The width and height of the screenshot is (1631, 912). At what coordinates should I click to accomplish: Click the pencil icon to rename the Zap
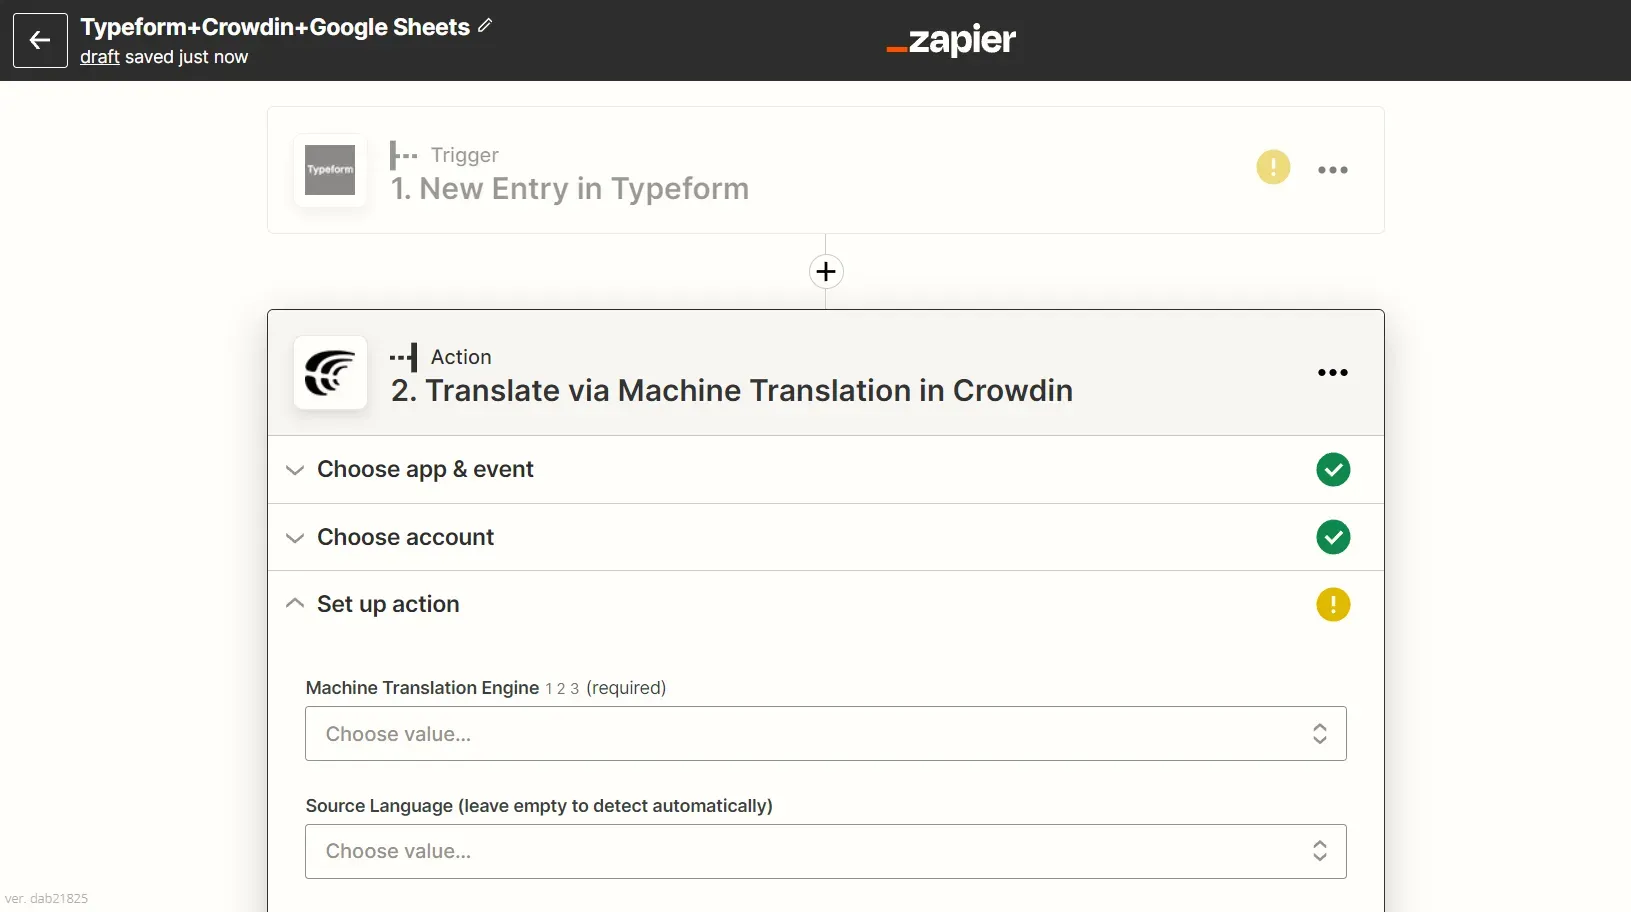pyautogui.click(x=486, y=25)
